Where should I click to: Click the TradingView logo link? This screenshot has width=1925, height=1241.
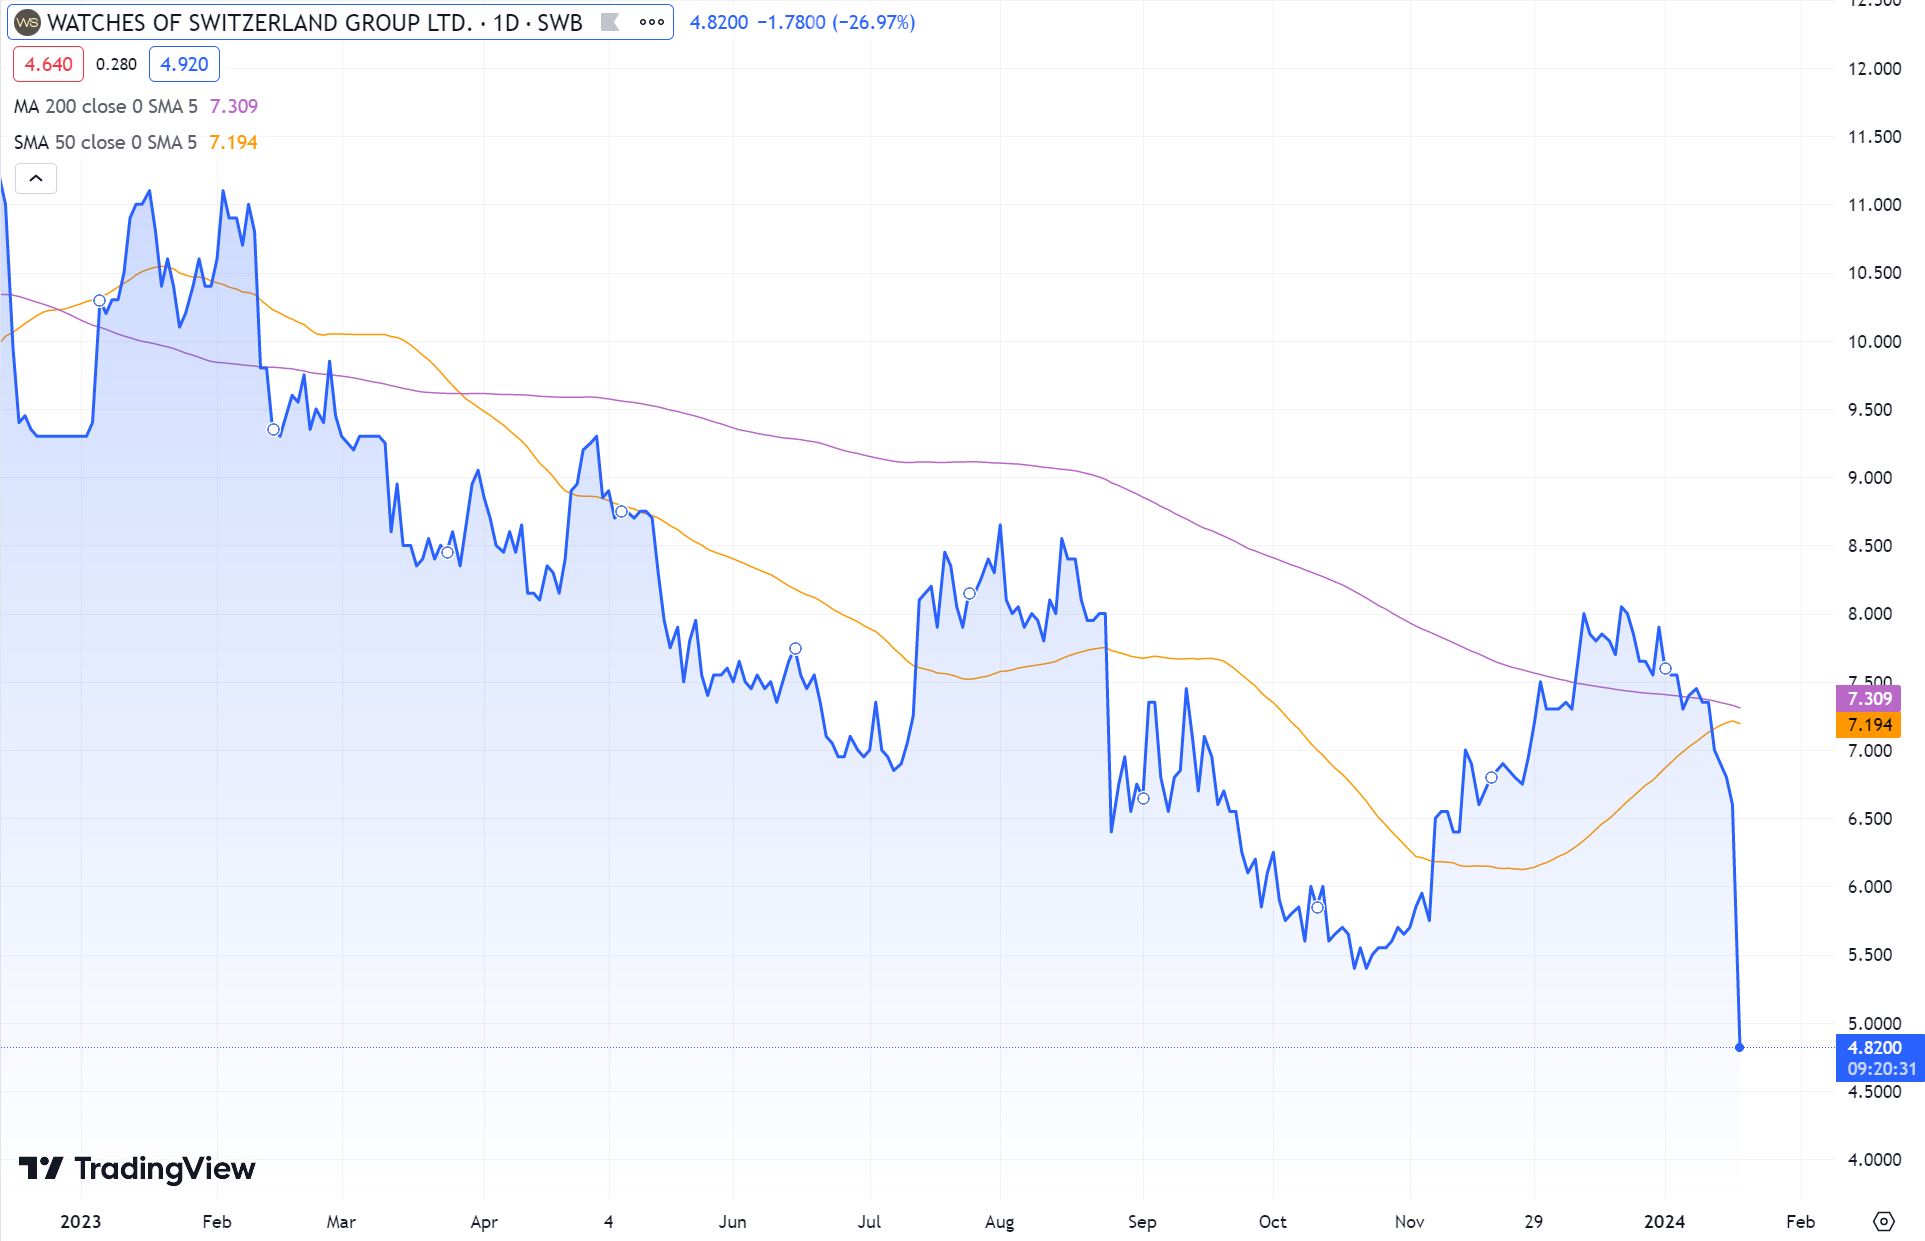click(x=137, y=1168)
